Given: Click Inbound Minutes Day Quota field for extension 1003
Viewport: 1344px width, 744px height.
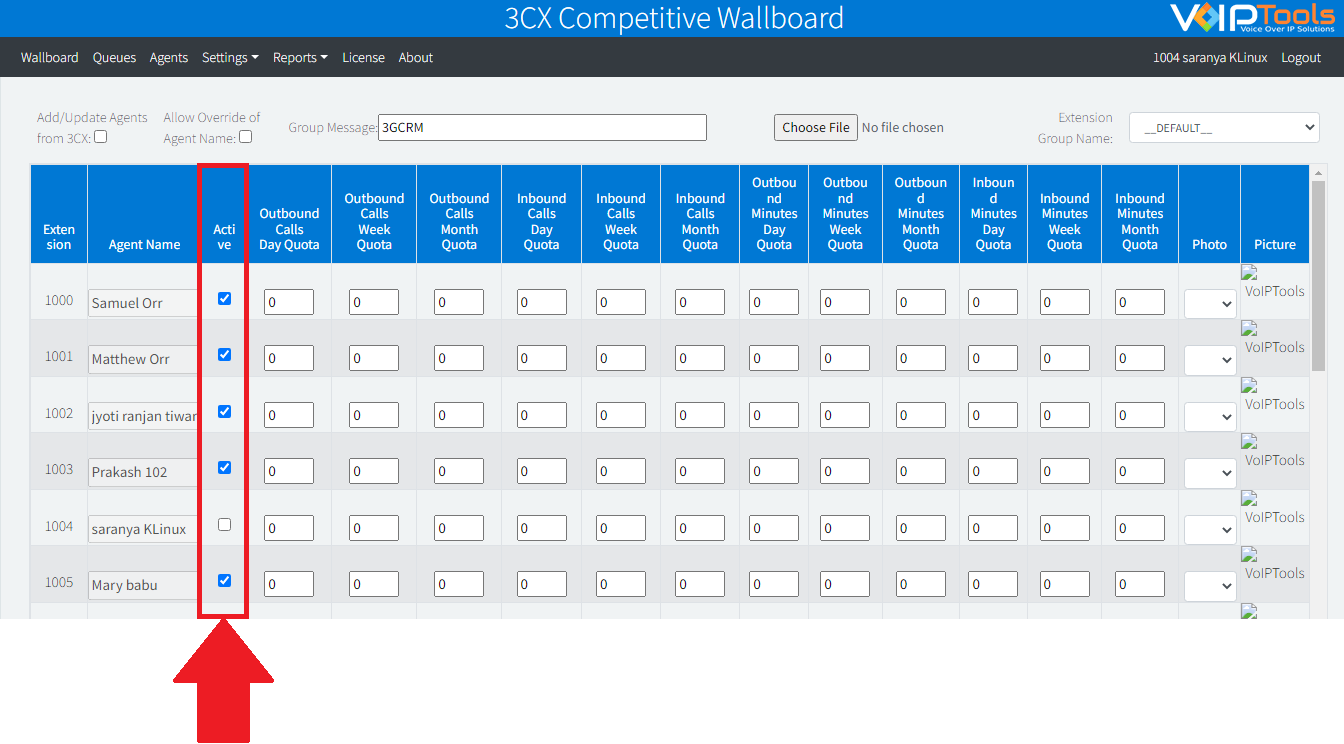Looking at the screenshot, I should (x=993, y=471).
